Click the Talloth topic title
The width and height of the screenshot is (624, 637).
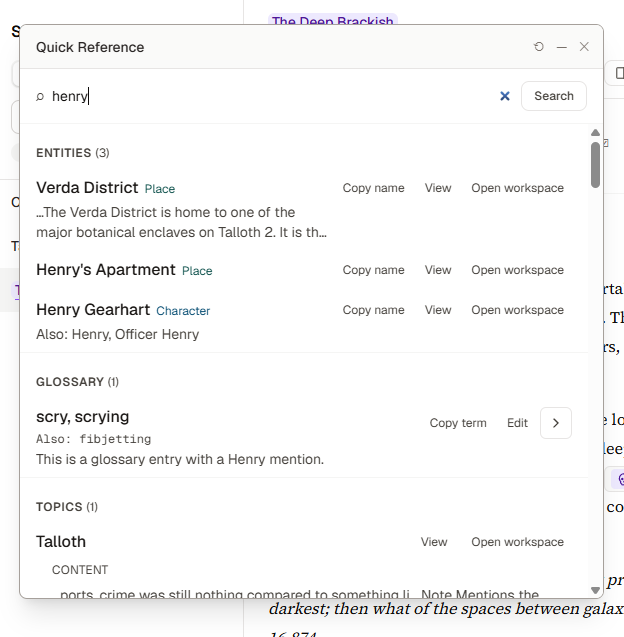click(61, 542)
